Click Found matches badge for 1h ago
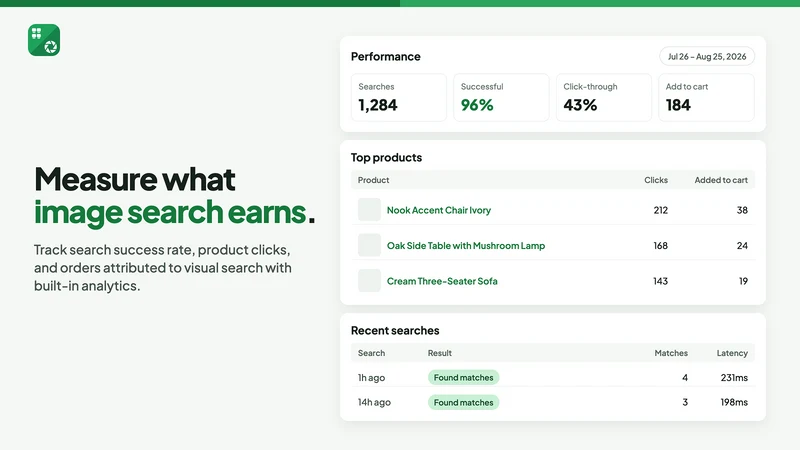800x450 pixels. [463, 378]
